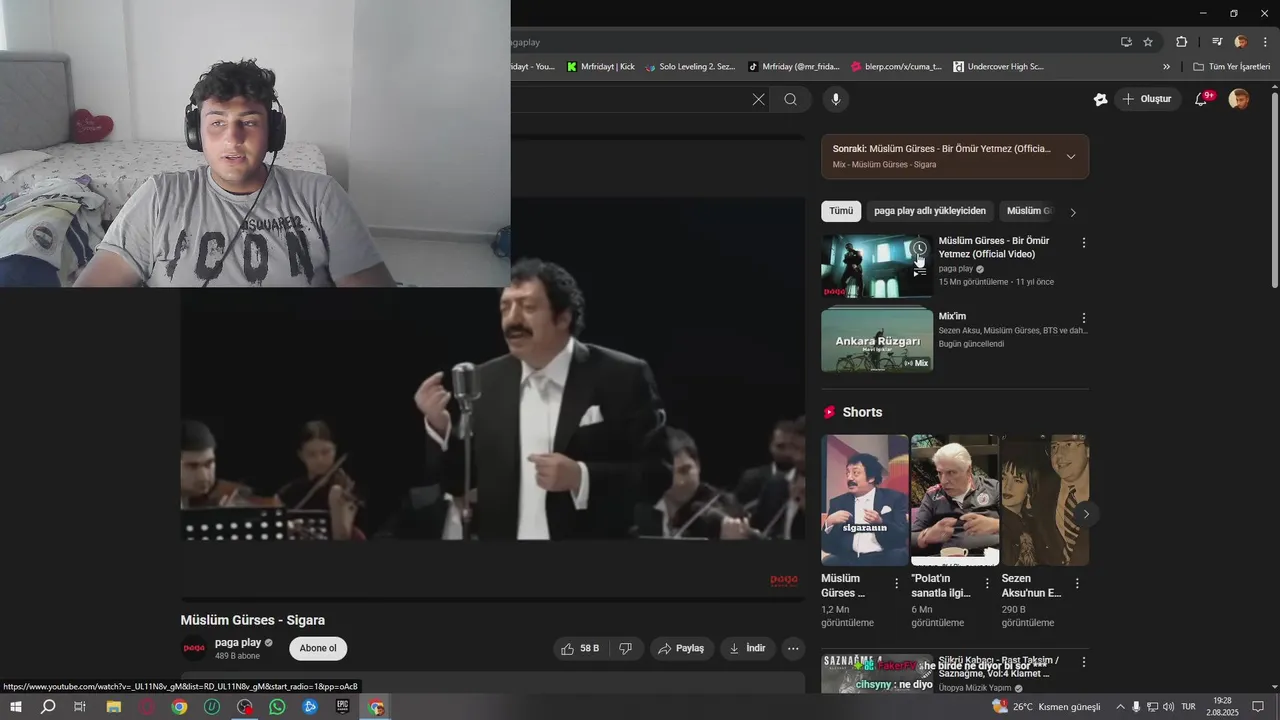The image size is (1280, 720).
Task: Open the YouTube account avatar menu
Action: (1239, 99)
